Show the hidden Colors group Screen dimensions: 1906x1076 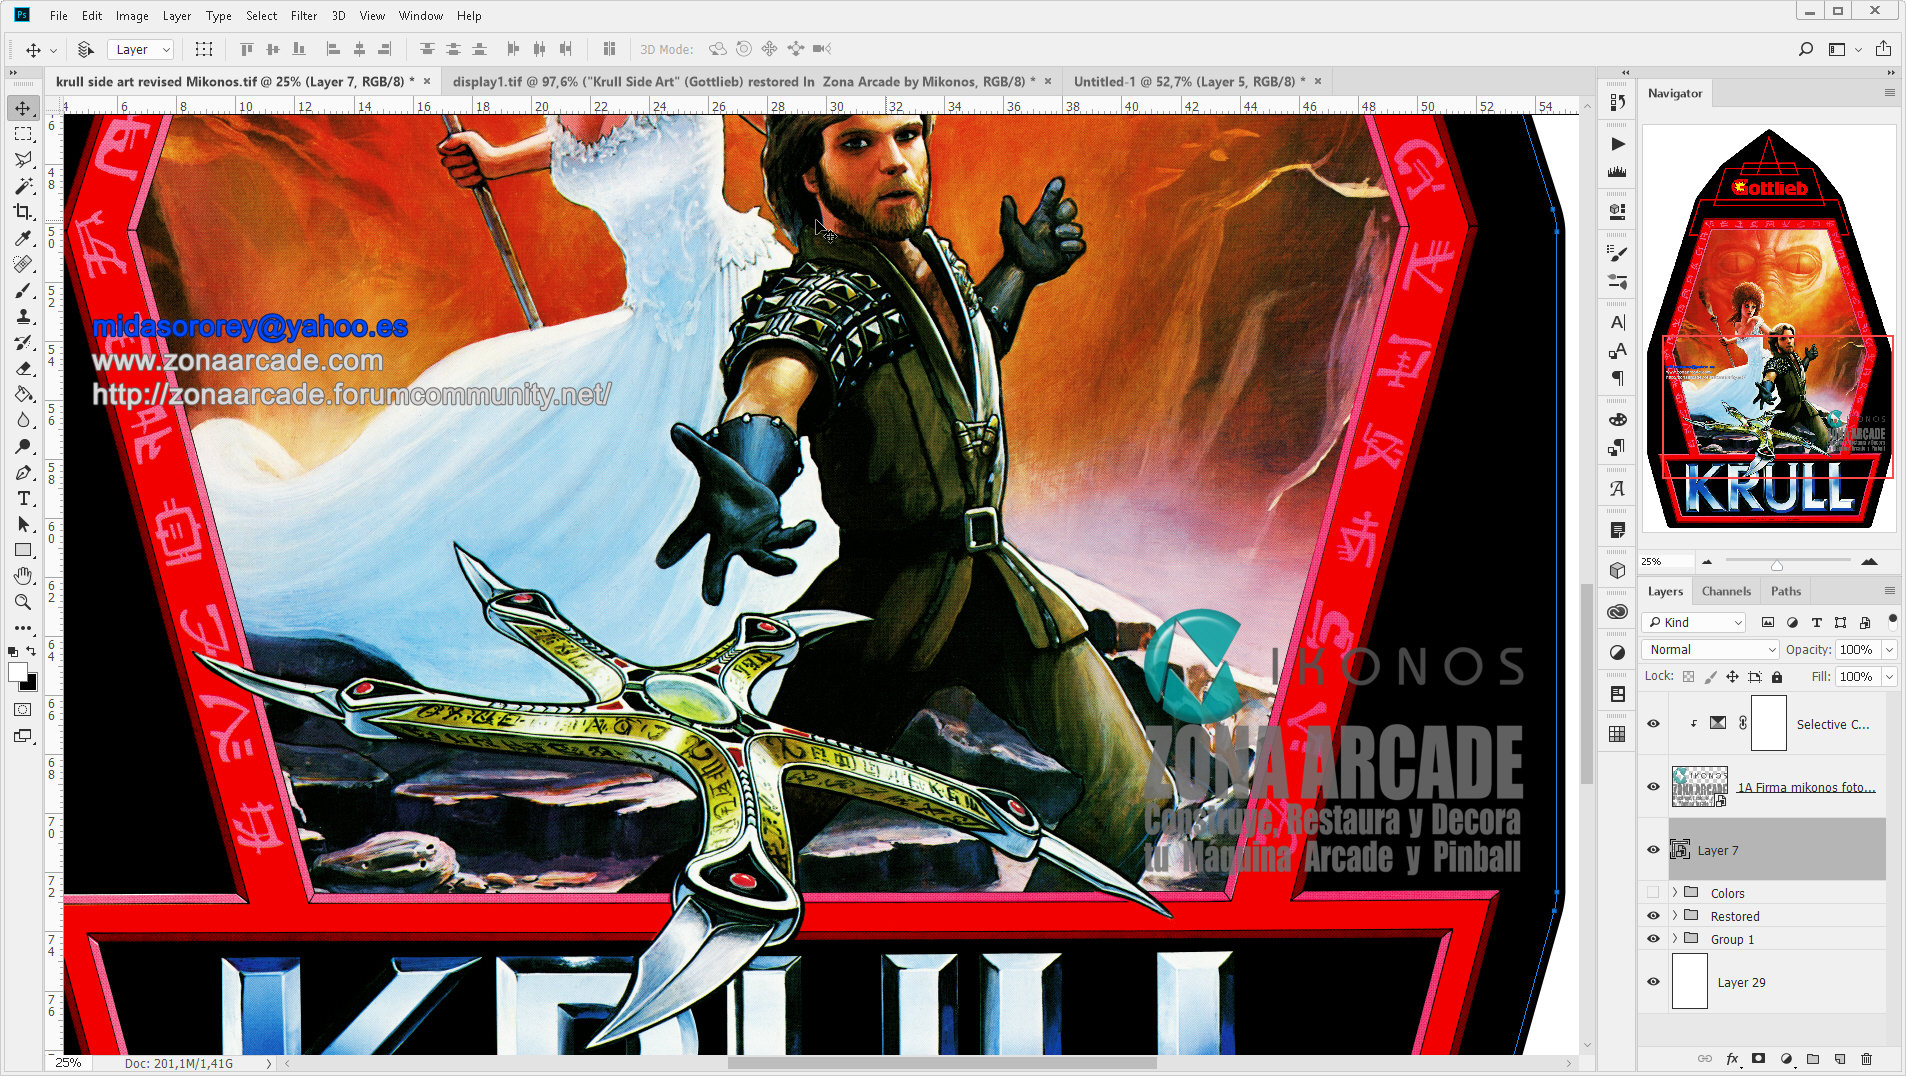[x=1653, y=893]
